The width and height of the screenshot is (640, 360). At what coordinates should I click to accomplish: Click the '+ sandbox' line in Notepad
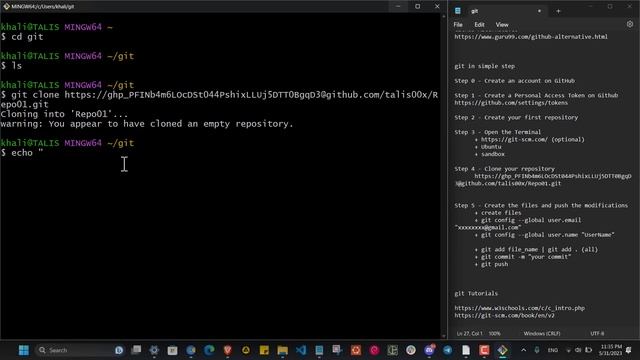[x=489, y=154]
